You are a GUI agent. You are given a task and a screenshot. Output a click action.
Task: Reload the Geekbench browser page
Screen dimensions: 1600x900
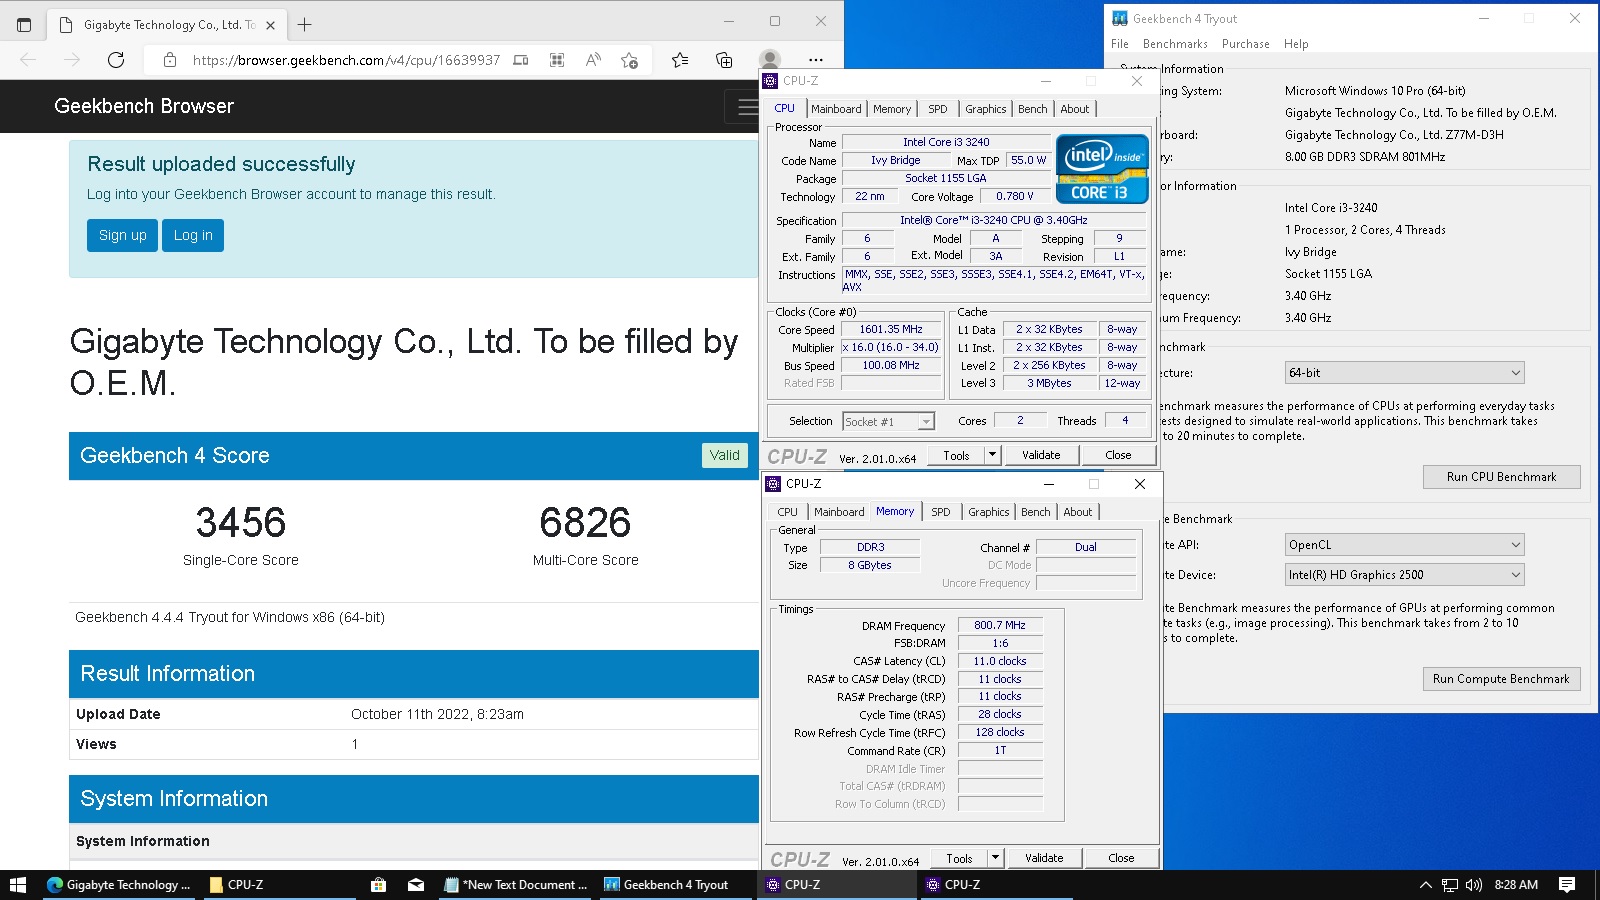point(116,60)
